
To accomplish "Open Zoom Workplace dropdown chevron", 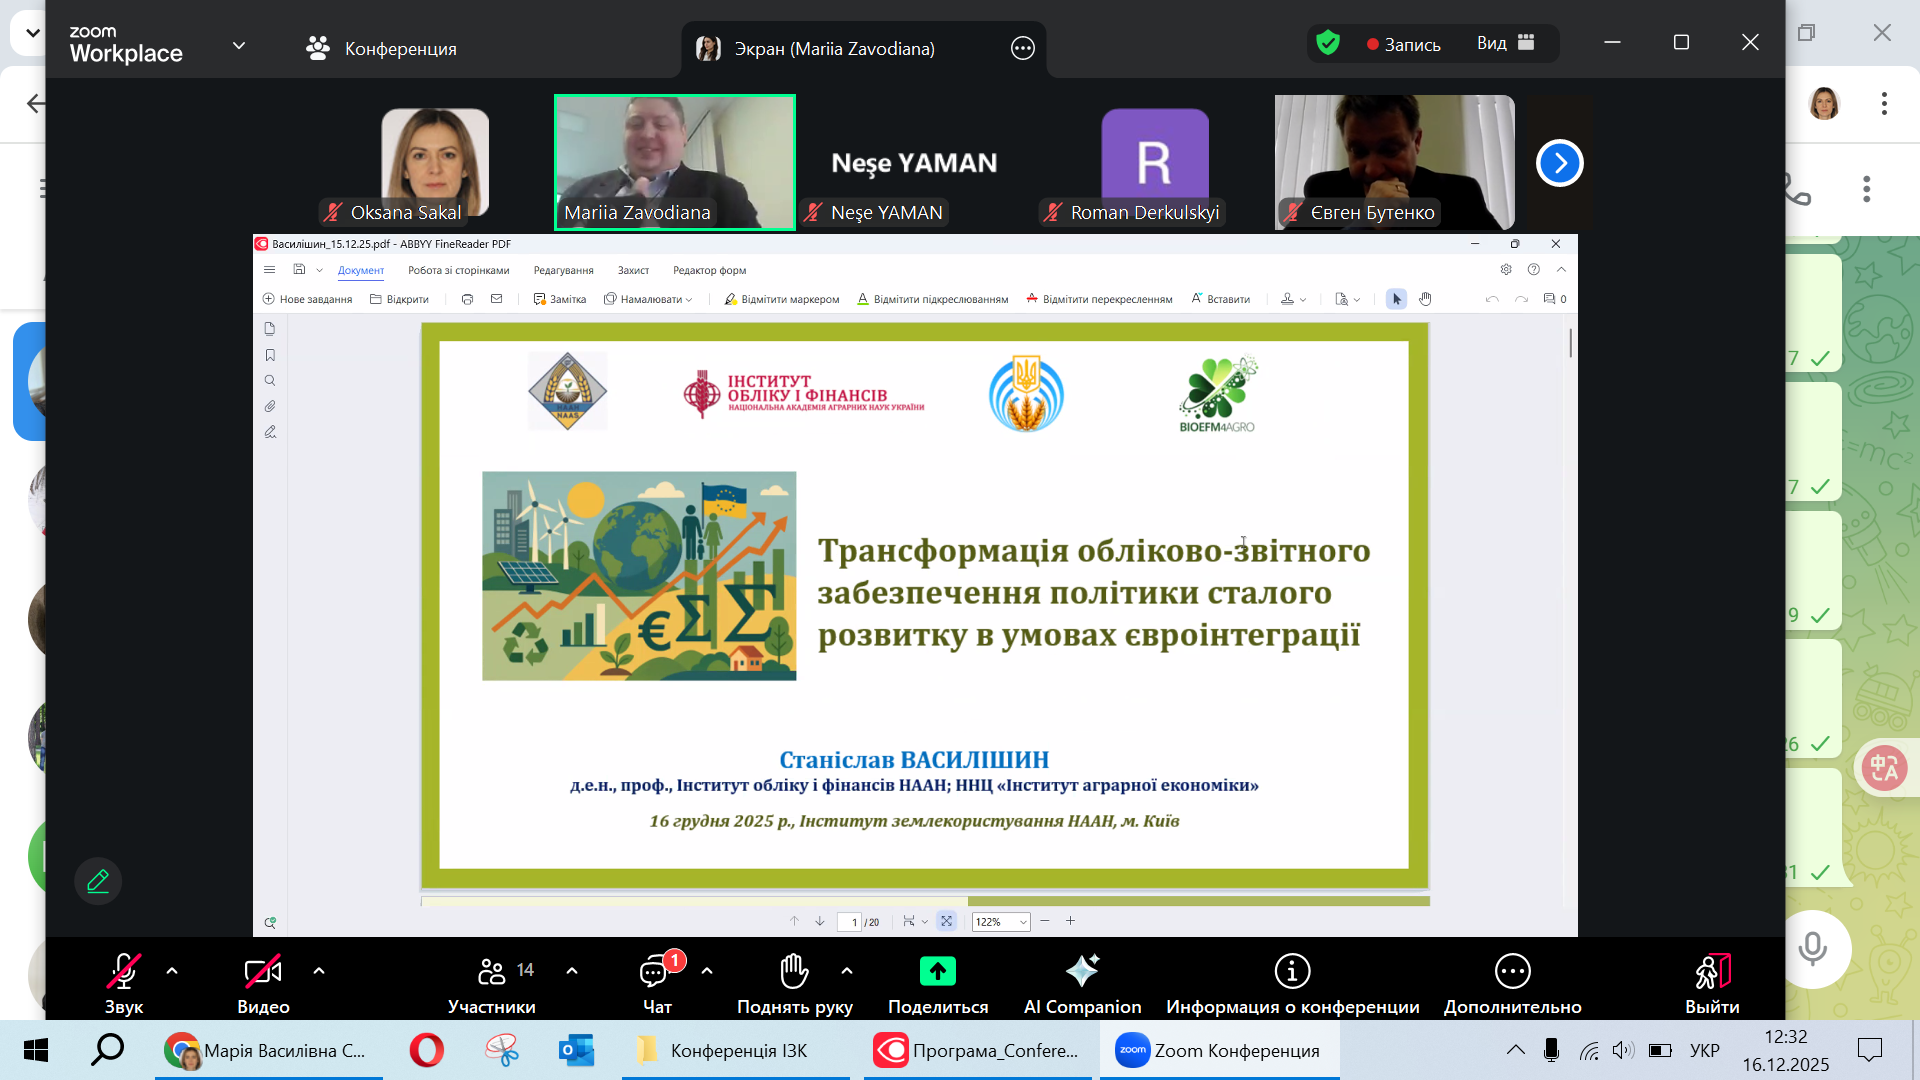I will click(x=239, y=45).
